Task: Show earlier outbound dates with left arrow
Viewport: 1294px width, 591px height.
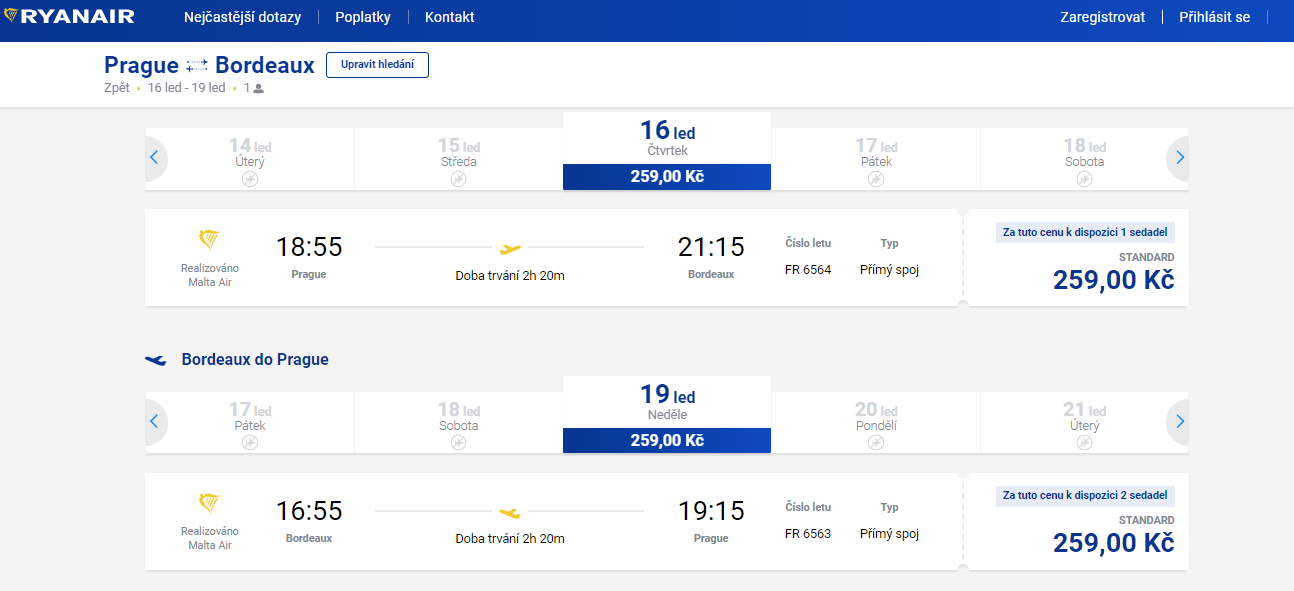Action: pyautogui.click(x=154, y=158)
